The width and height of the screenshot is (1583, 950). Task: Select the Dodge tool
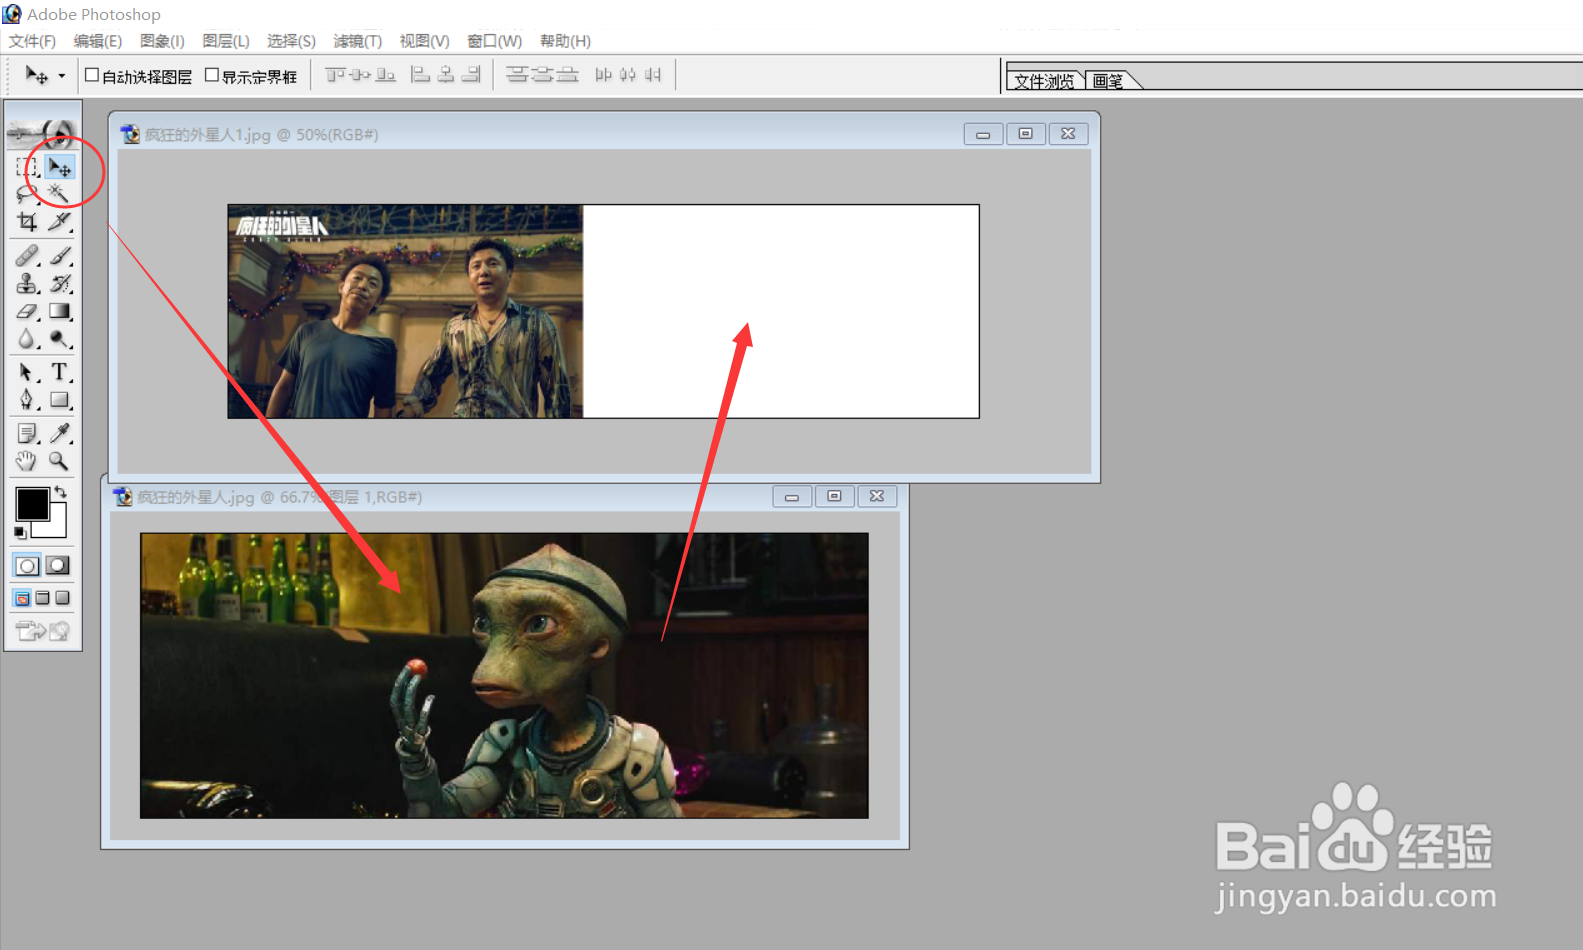point(59,340)
